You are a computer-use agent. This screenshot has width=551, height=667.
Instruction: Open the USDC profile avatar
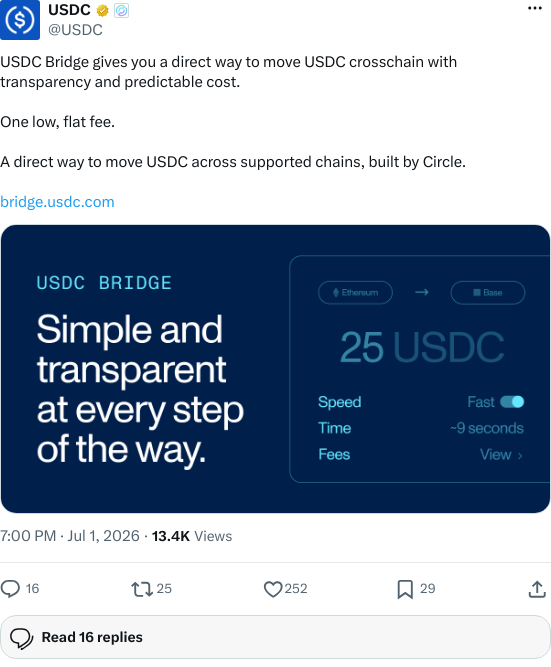click(x=20, y=20)
